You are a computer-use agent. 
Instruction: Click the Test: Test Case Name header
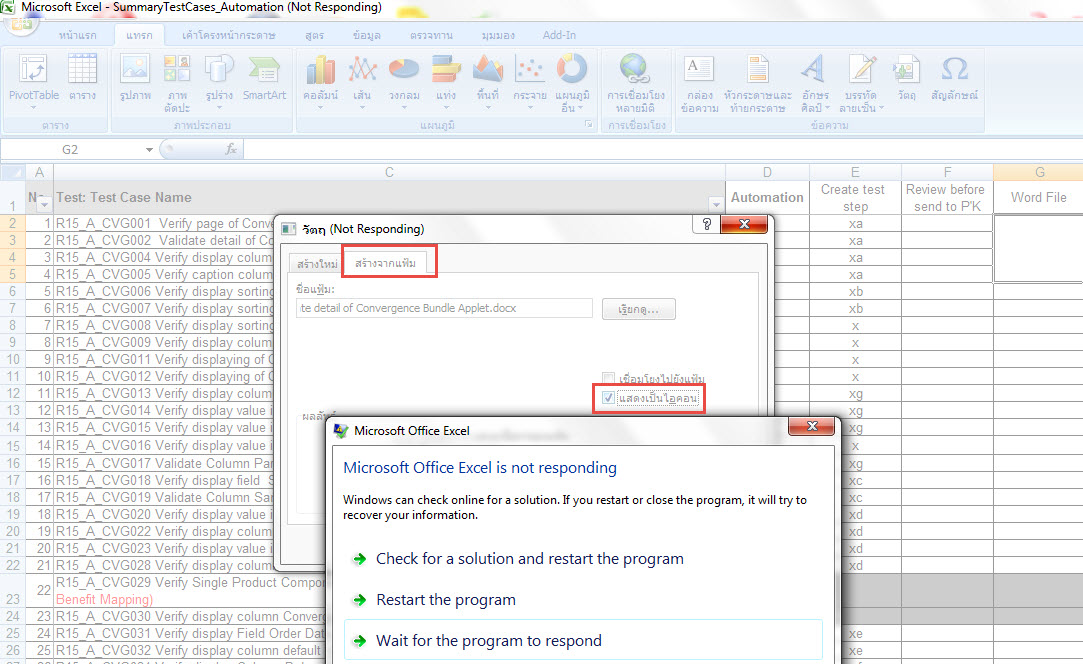tap(124, 198)
